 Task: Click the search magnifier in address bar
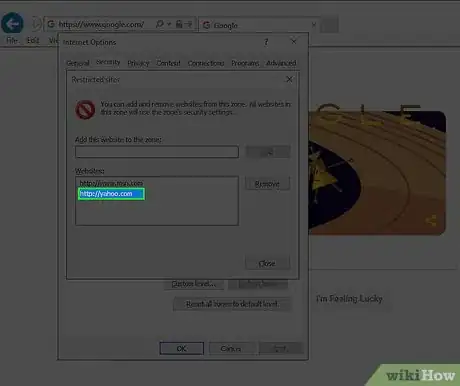(160, 24)
